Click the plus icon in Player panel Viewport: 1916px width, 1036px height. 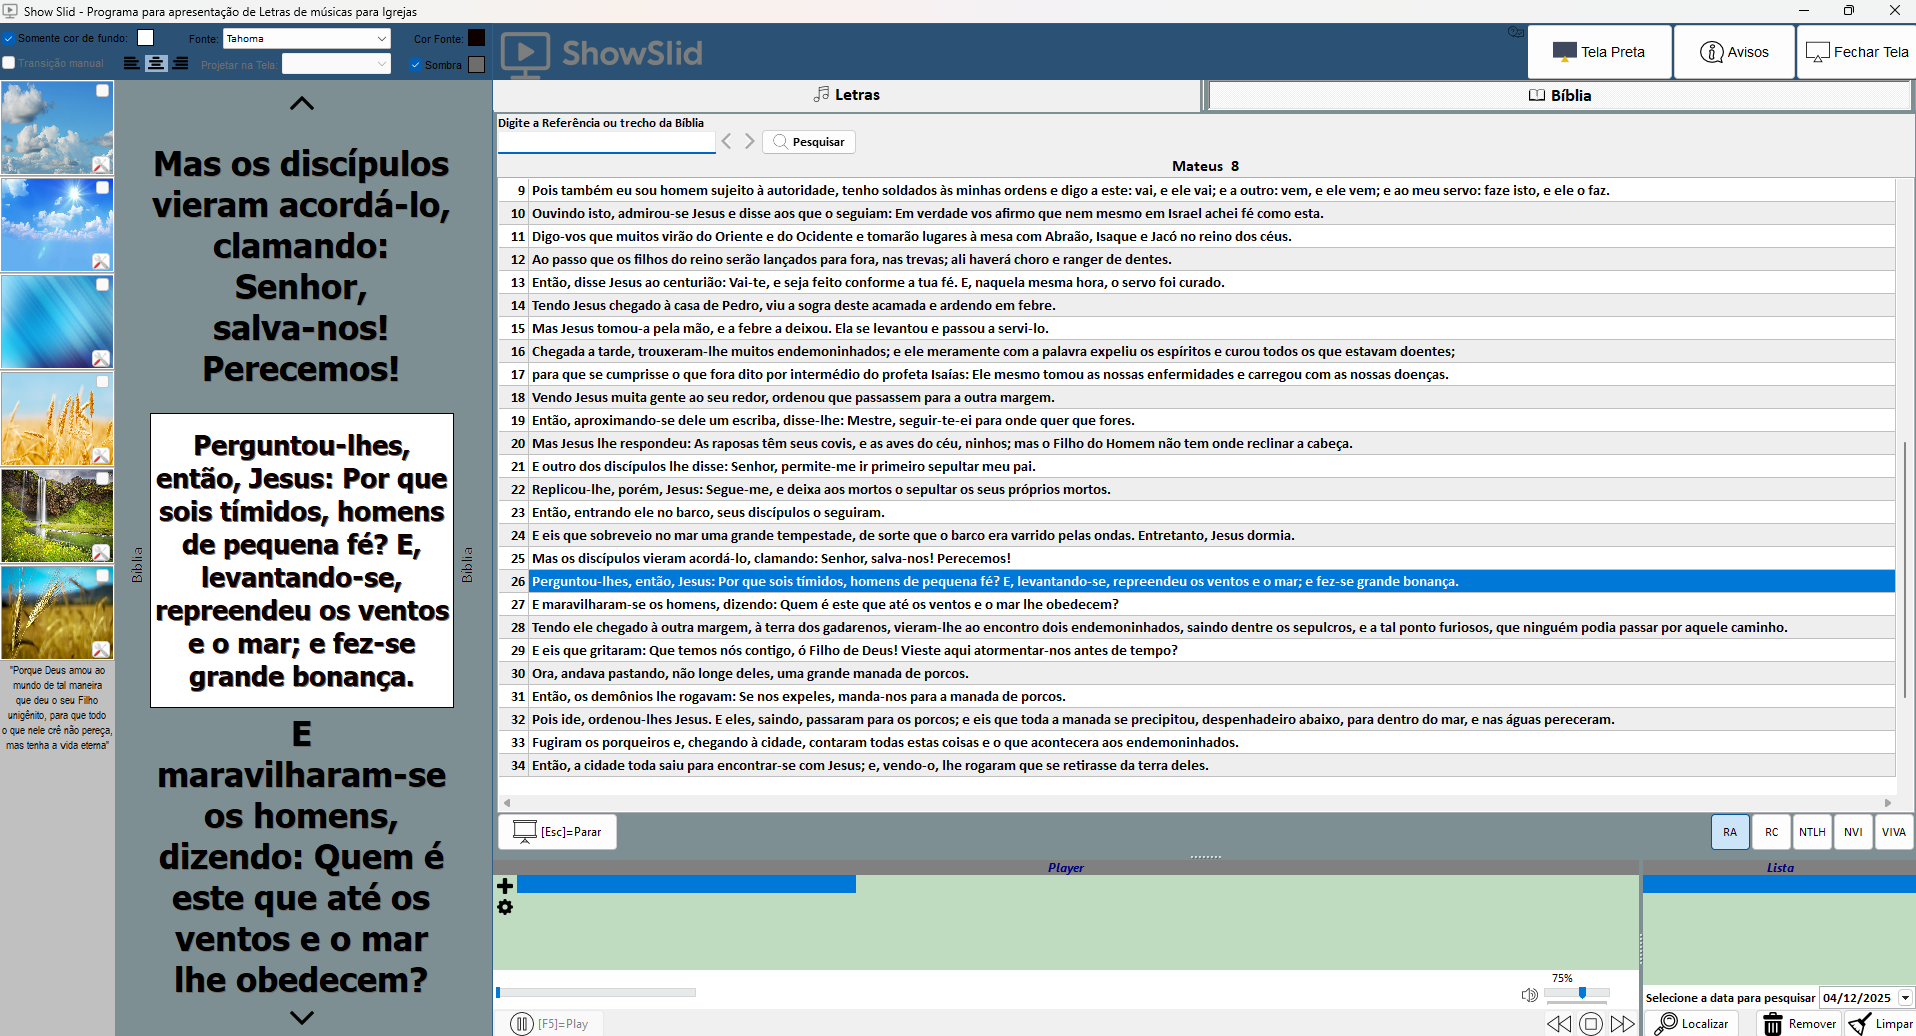[x=505, y=886]
